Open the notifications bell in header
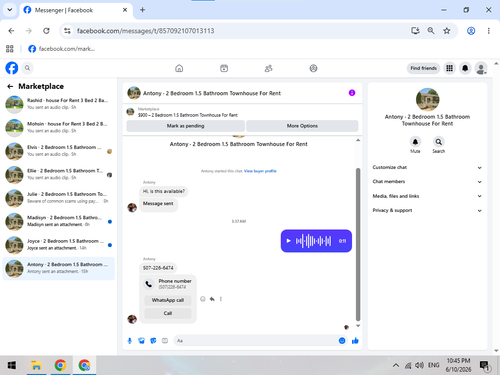The width and height of the screenshot is (500, 375). click(x=465, y=68)
